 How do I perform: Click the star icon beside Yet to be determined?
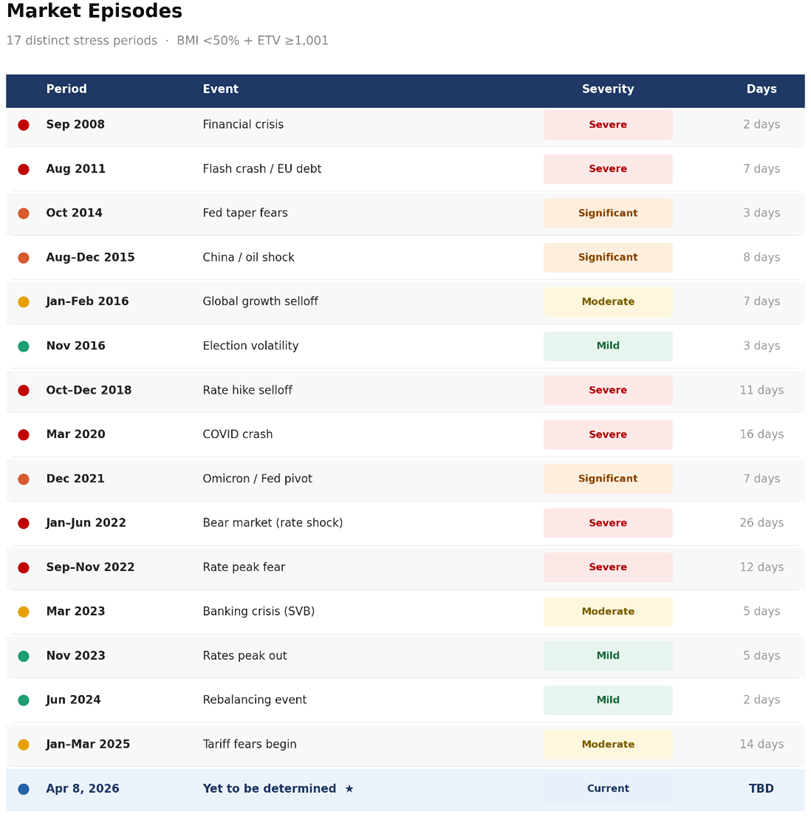coord(349,788)
